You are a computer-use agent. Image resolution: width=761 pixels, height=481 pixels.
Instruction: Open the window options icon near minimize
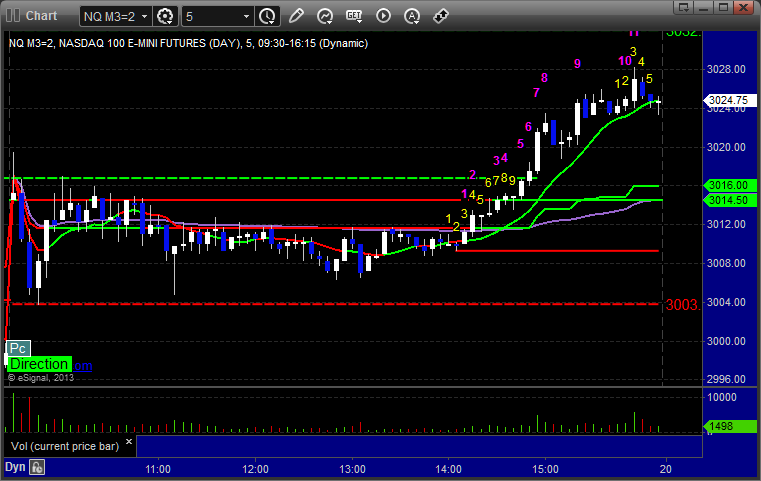[684, 7]
